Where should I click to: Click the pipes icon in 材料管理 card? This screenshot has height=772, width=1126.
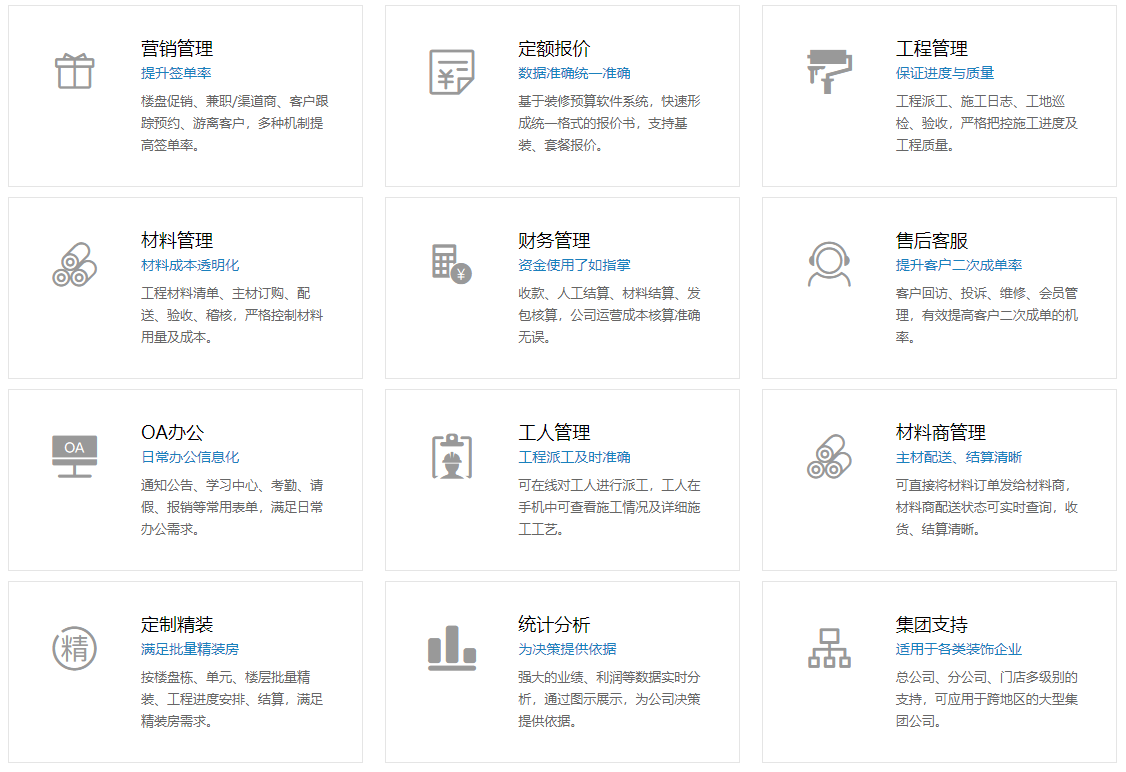click(x=74, y=263)
